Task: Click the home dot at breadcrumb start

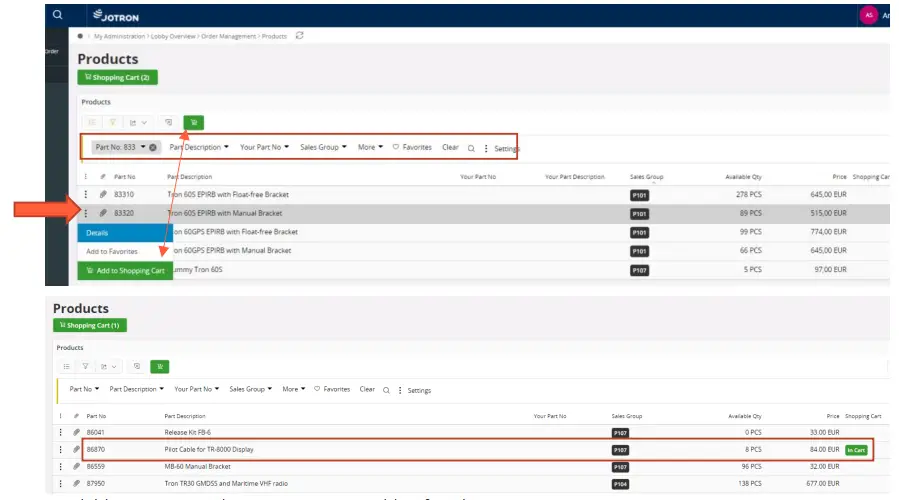Action: coord(80,36)
